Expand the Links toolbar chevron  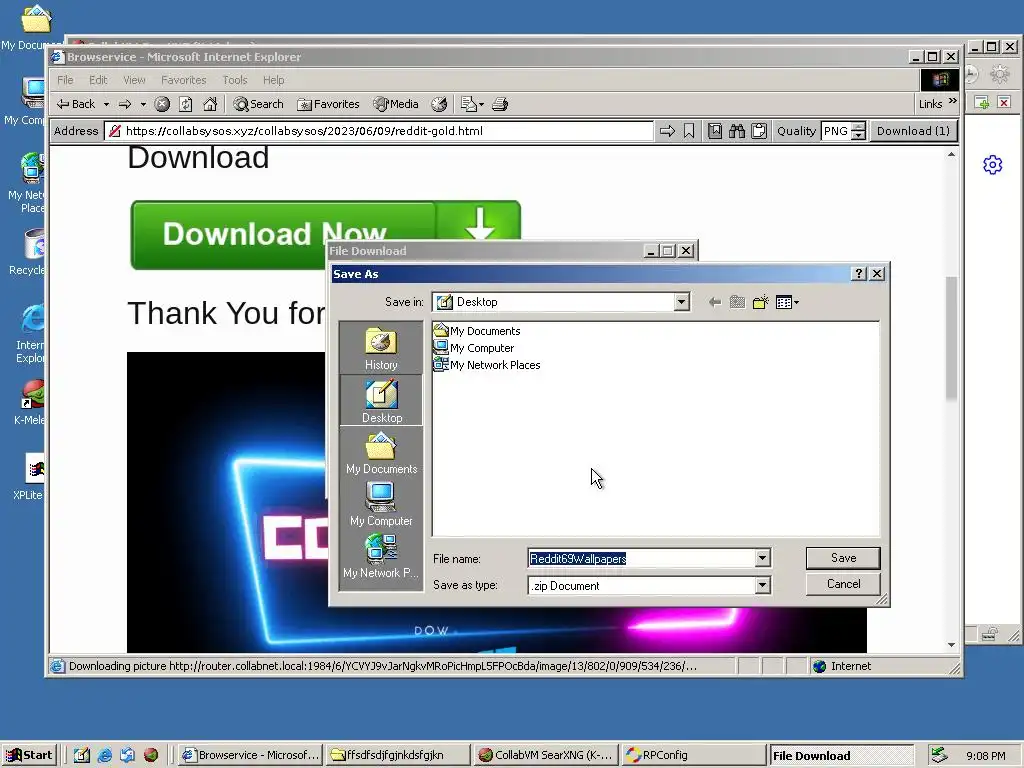(953, 101)
